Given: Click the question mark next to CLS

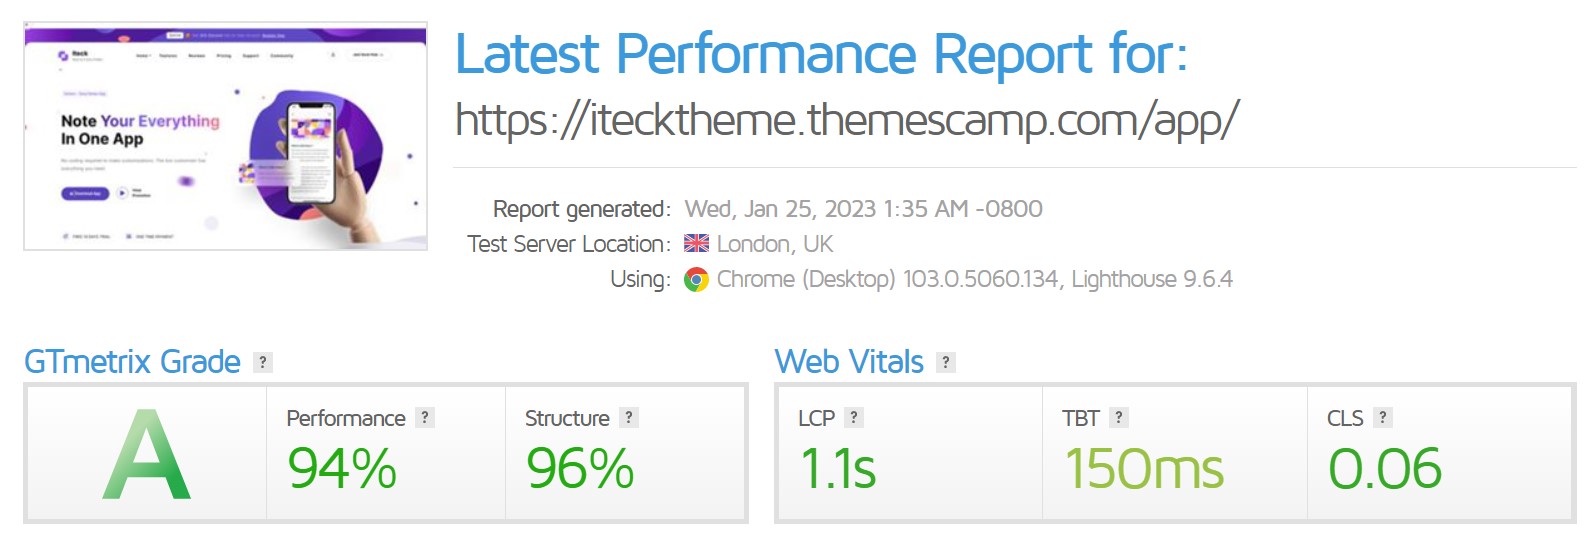Looking at the screenshot, I should (x=1383, y=418).
